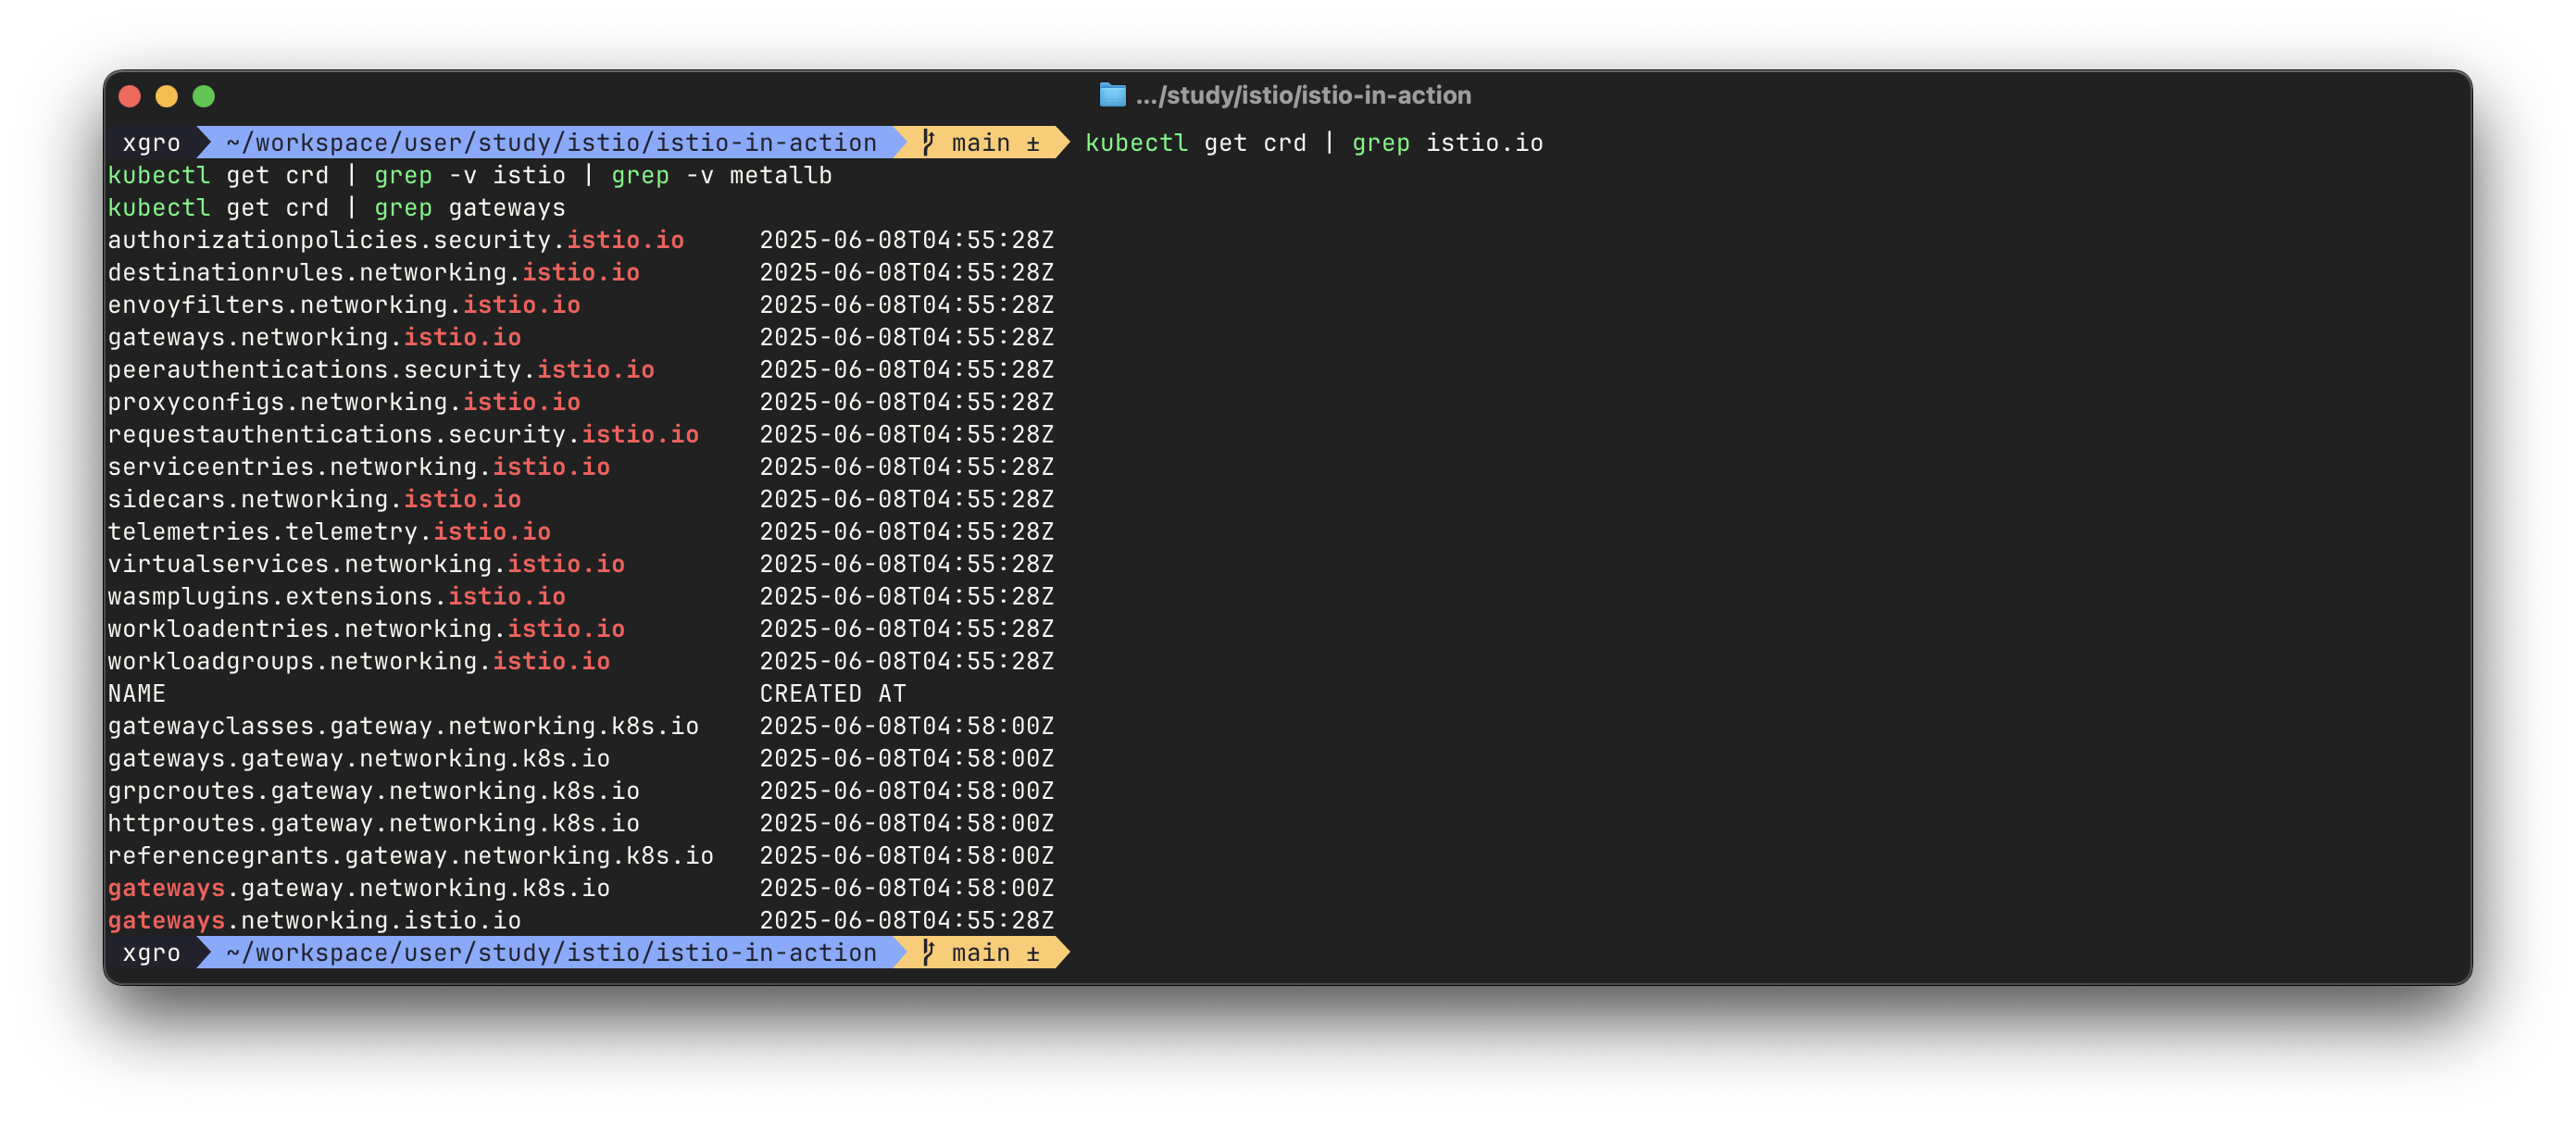This screenshot has height=1122, width=2576.
Task: Click the path segment in the bottom prompt
Action: click(x=551, y=953)
